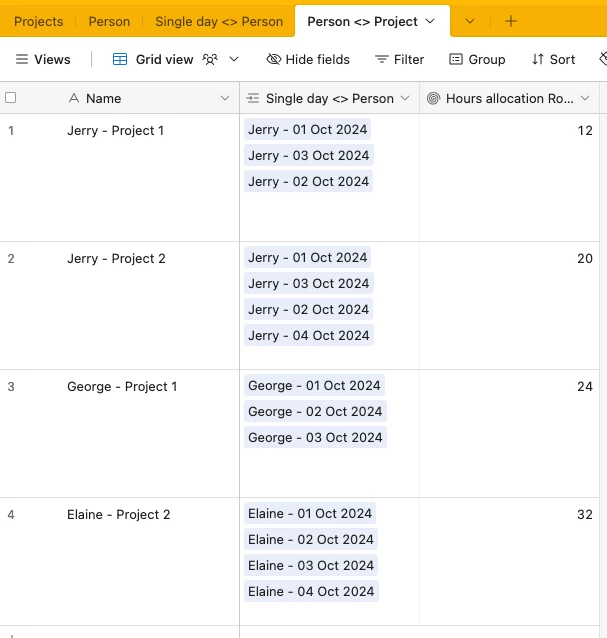
Task: Click the crossed-eye Hide fields icon
Action: click(x=273, y=59)
